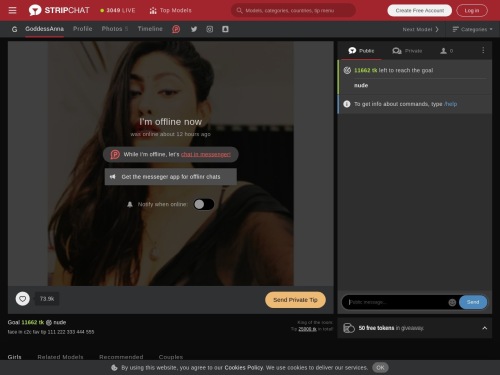The height and width of the screenshot is (375, 500).
Task: Select the Couples tab
Action: [x=171, y=357]
